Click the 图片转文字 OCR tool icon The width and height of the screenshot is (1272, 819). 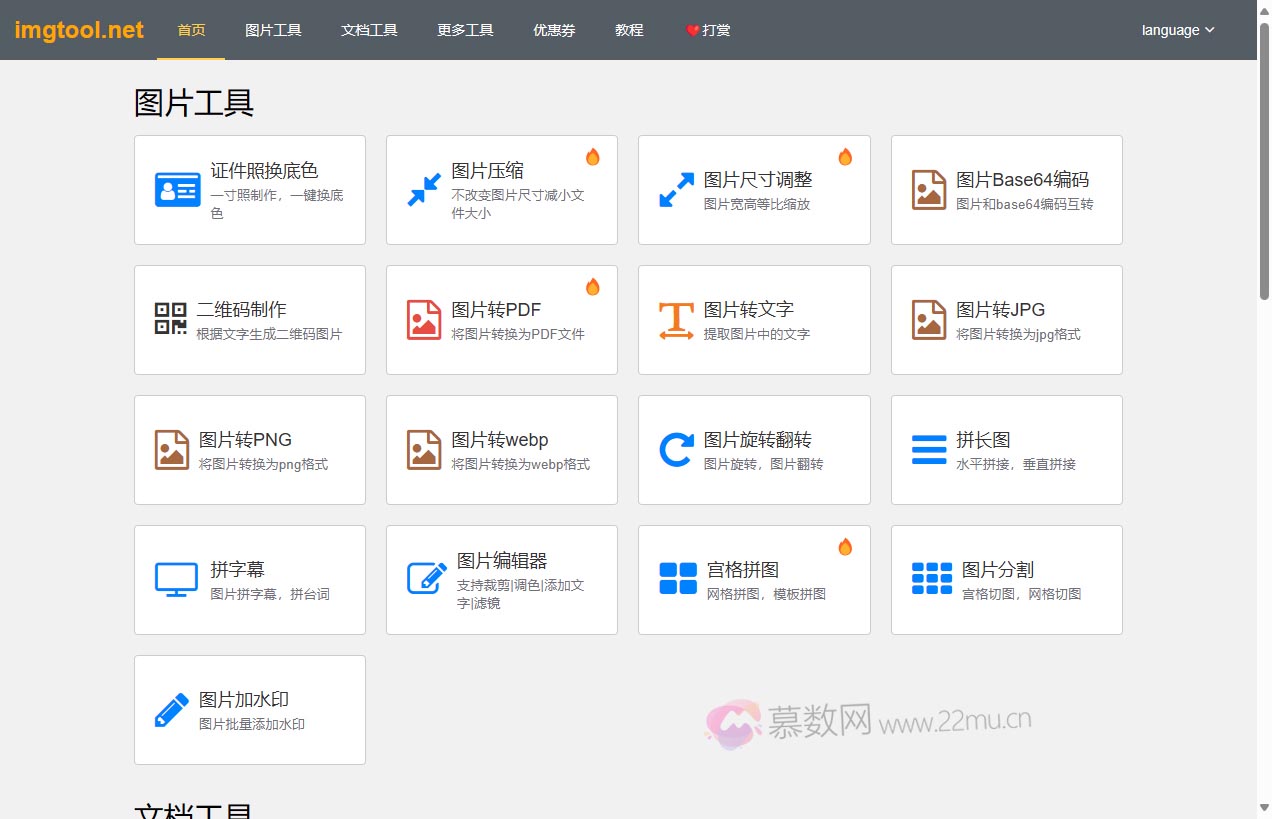677,319
